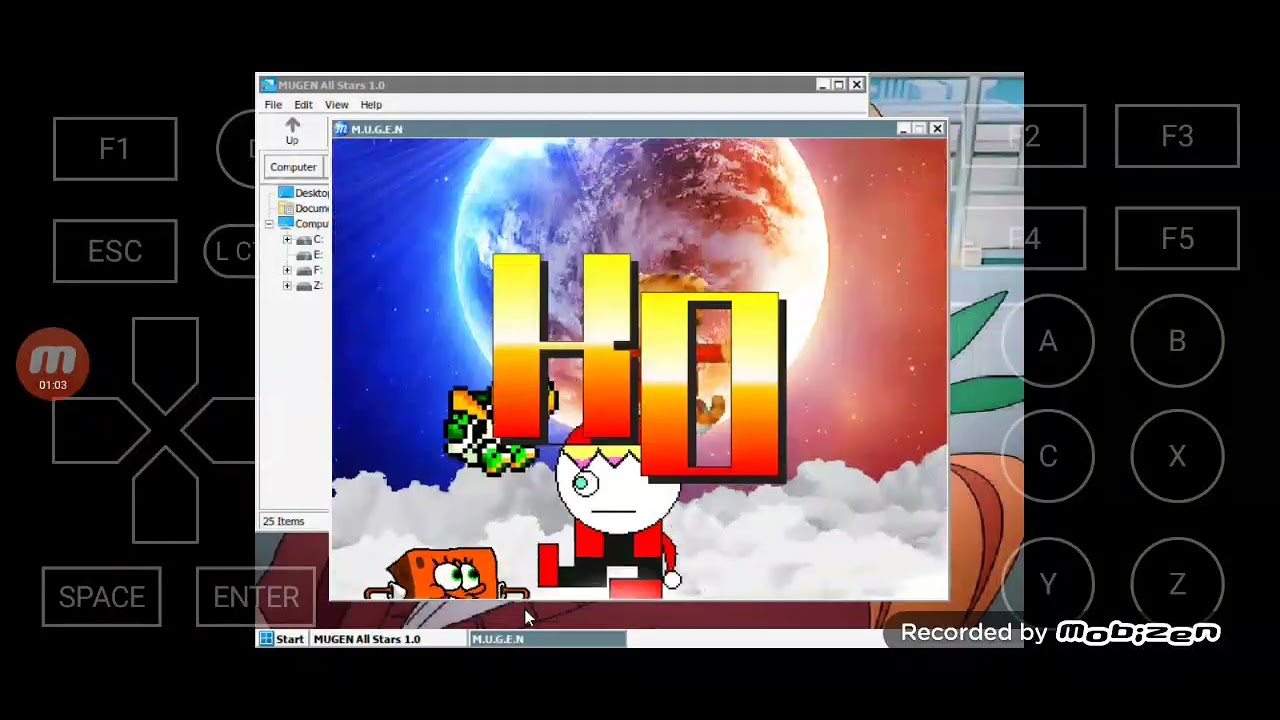Screen dimensions: 1280x720
Task: Tap the F1 overlay key
Action: [x=115, y=149]
